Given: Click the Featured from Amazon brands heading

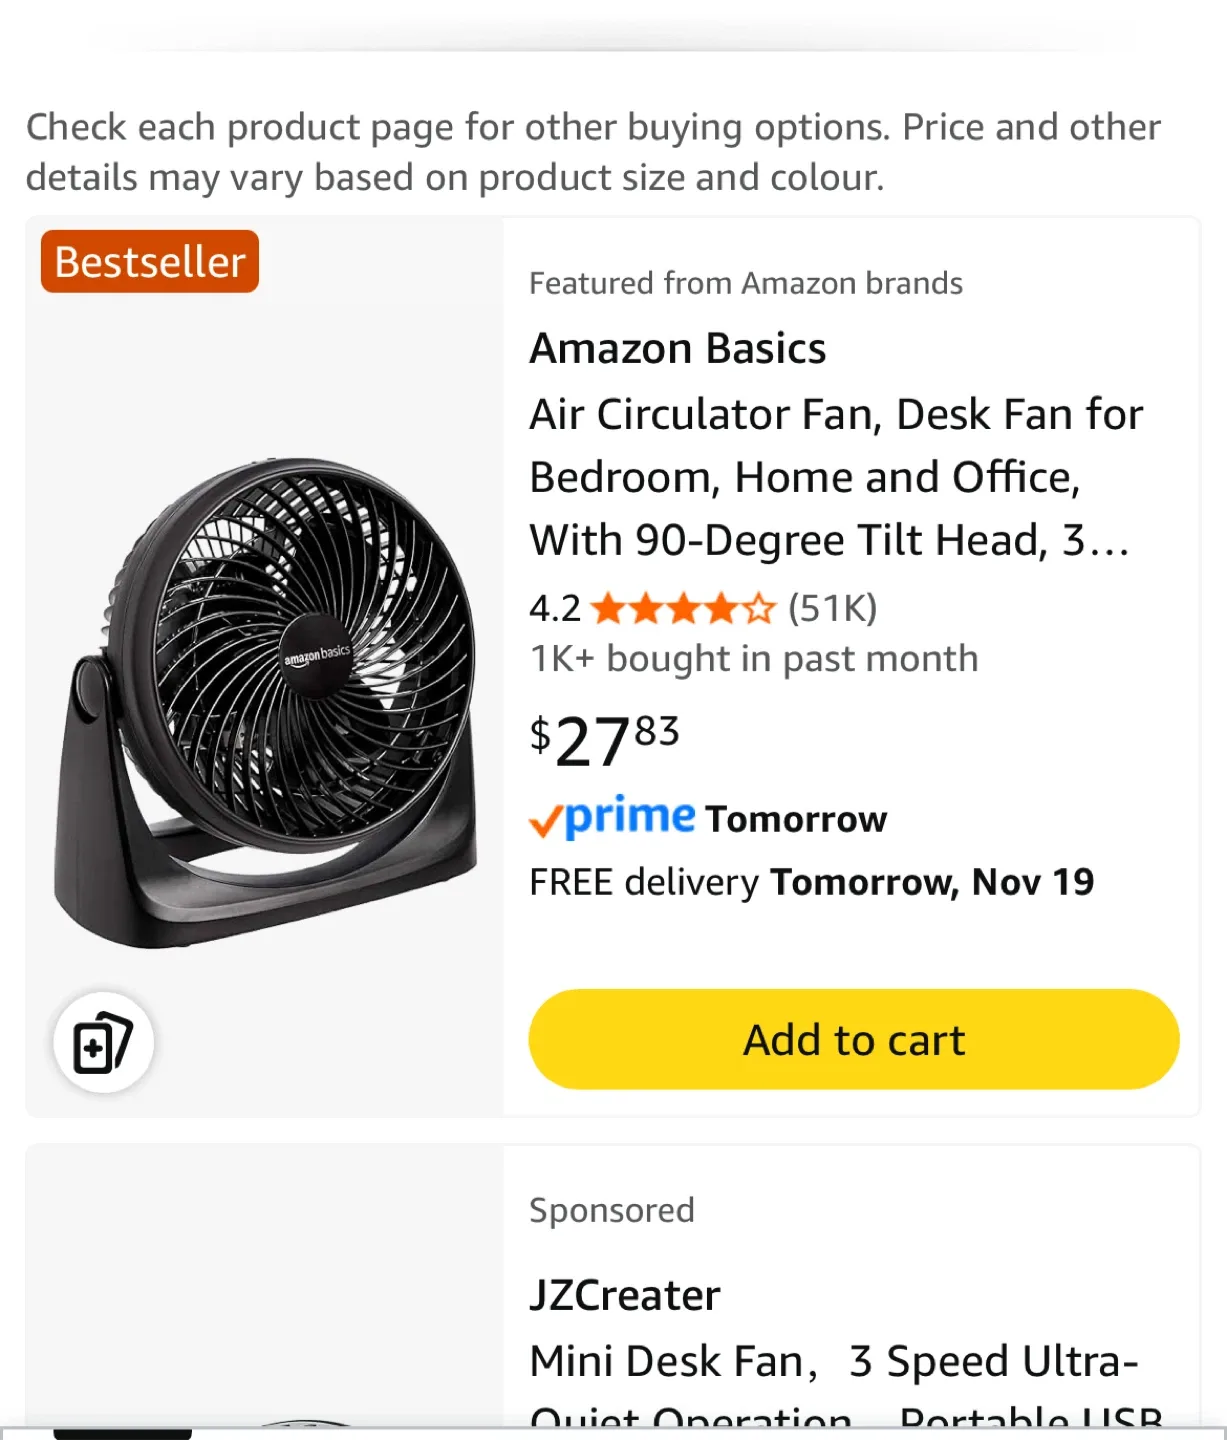Looking at the screenshot, I should click(x=746, y=283).
